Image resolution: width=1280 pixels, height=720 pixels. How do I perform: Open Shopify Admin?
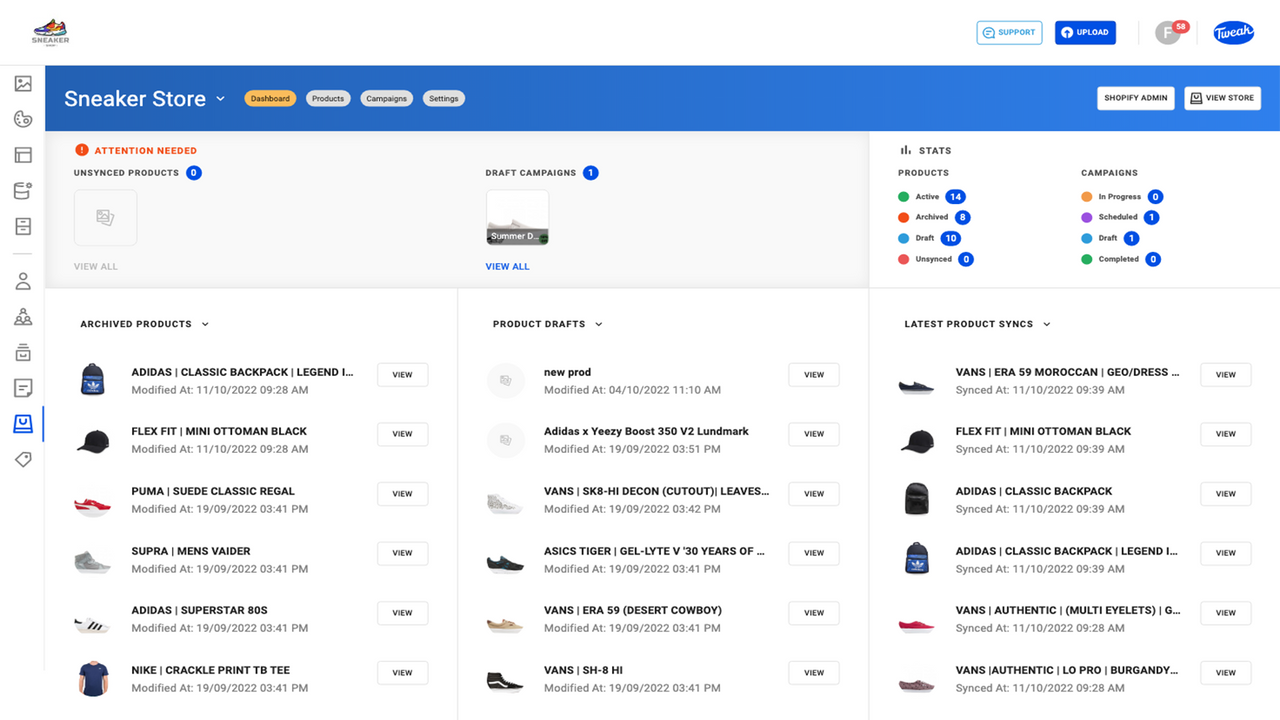click(1135, 98)
